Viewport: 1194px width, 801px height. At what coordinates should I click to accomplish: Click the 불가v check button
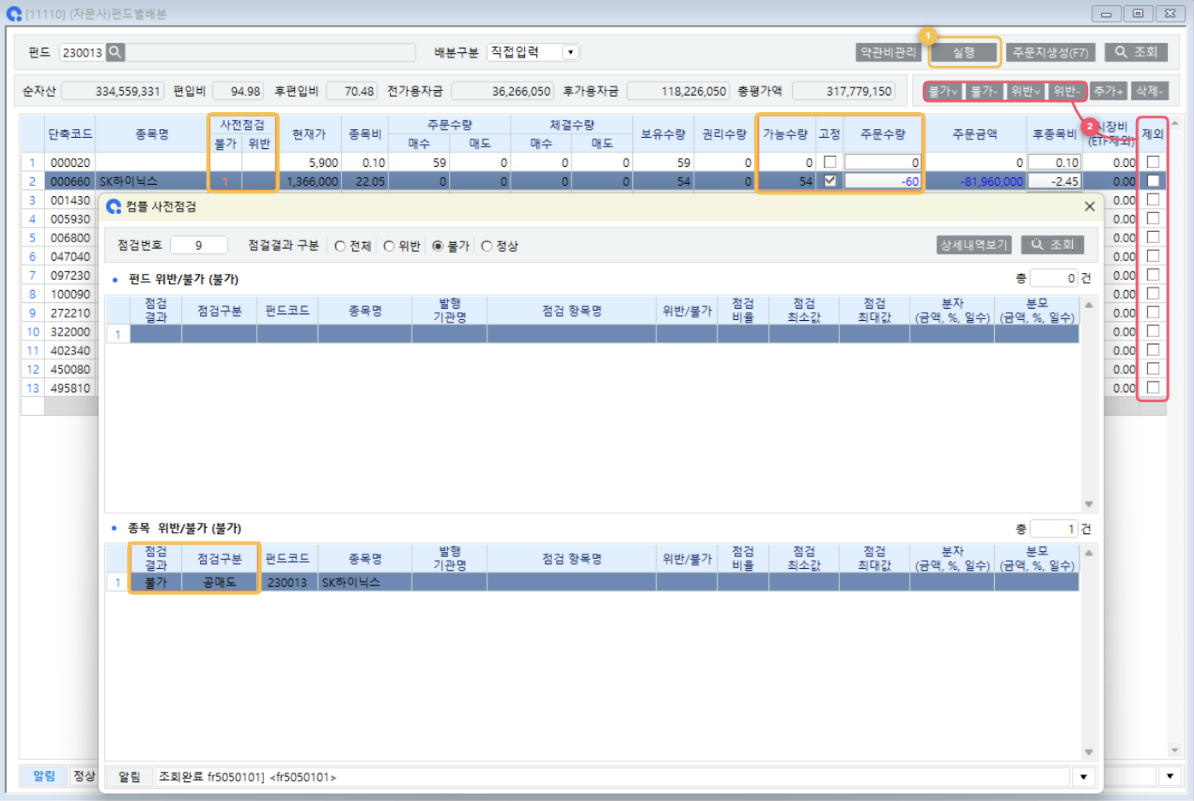[943, 91]
